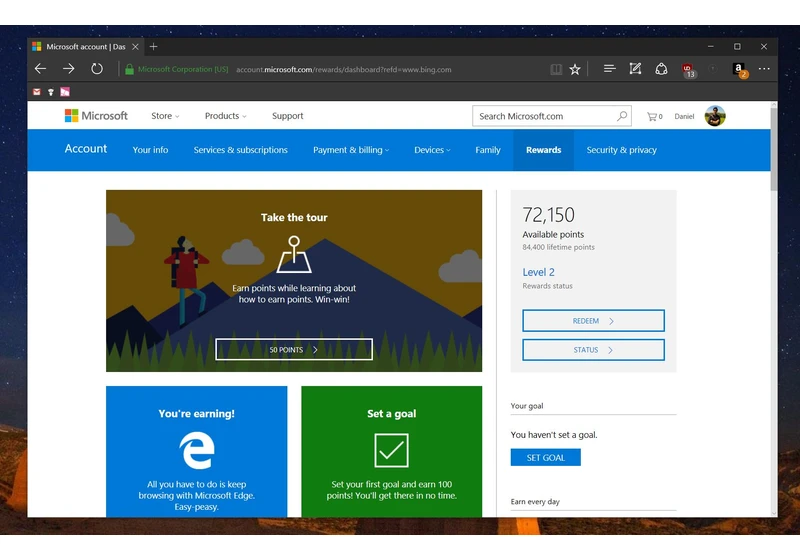This screenshot has width=800, height=560.
Task: Open Gmail favorites bar bookmark
Action: pos(37,92)
